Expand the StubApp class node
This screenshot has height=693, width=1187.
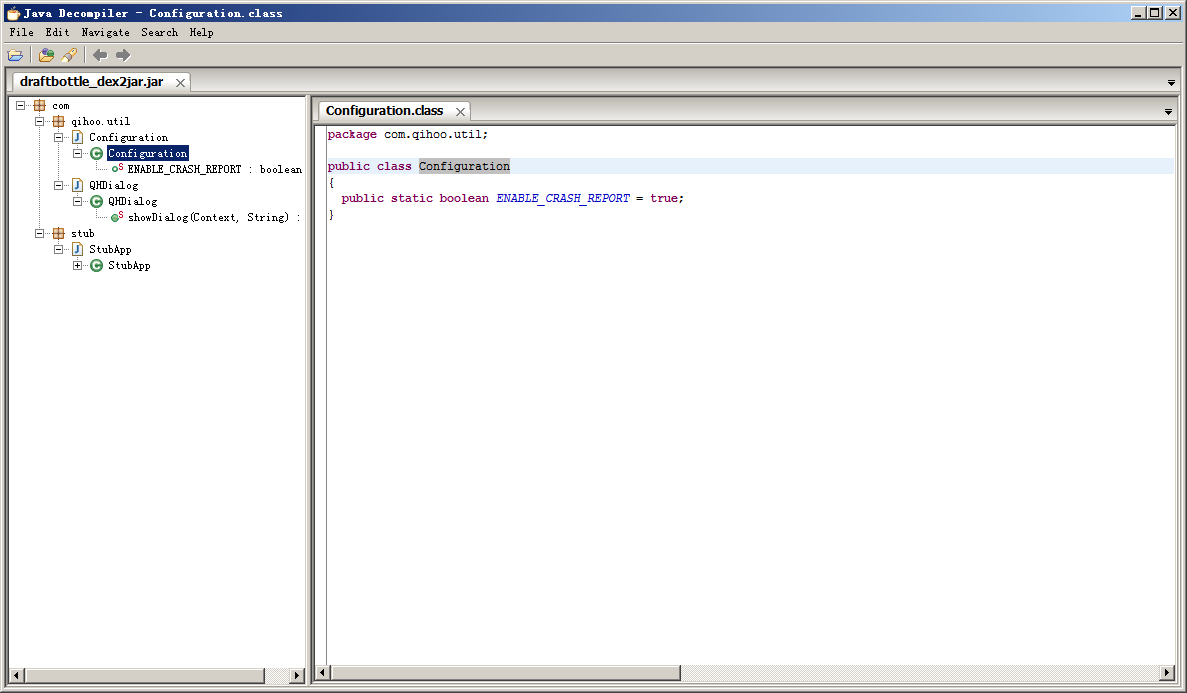77,265
